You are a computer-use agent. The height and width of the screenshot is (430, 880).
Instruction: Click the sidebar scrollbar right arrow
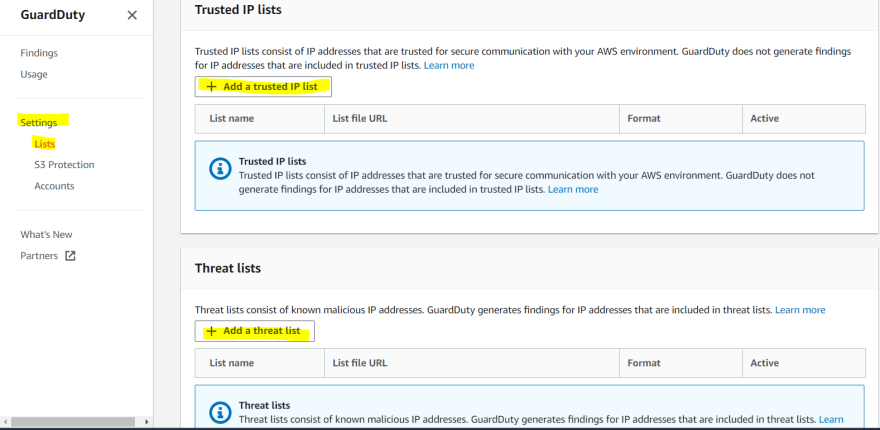pyautogui.click(x=147, y=422)
